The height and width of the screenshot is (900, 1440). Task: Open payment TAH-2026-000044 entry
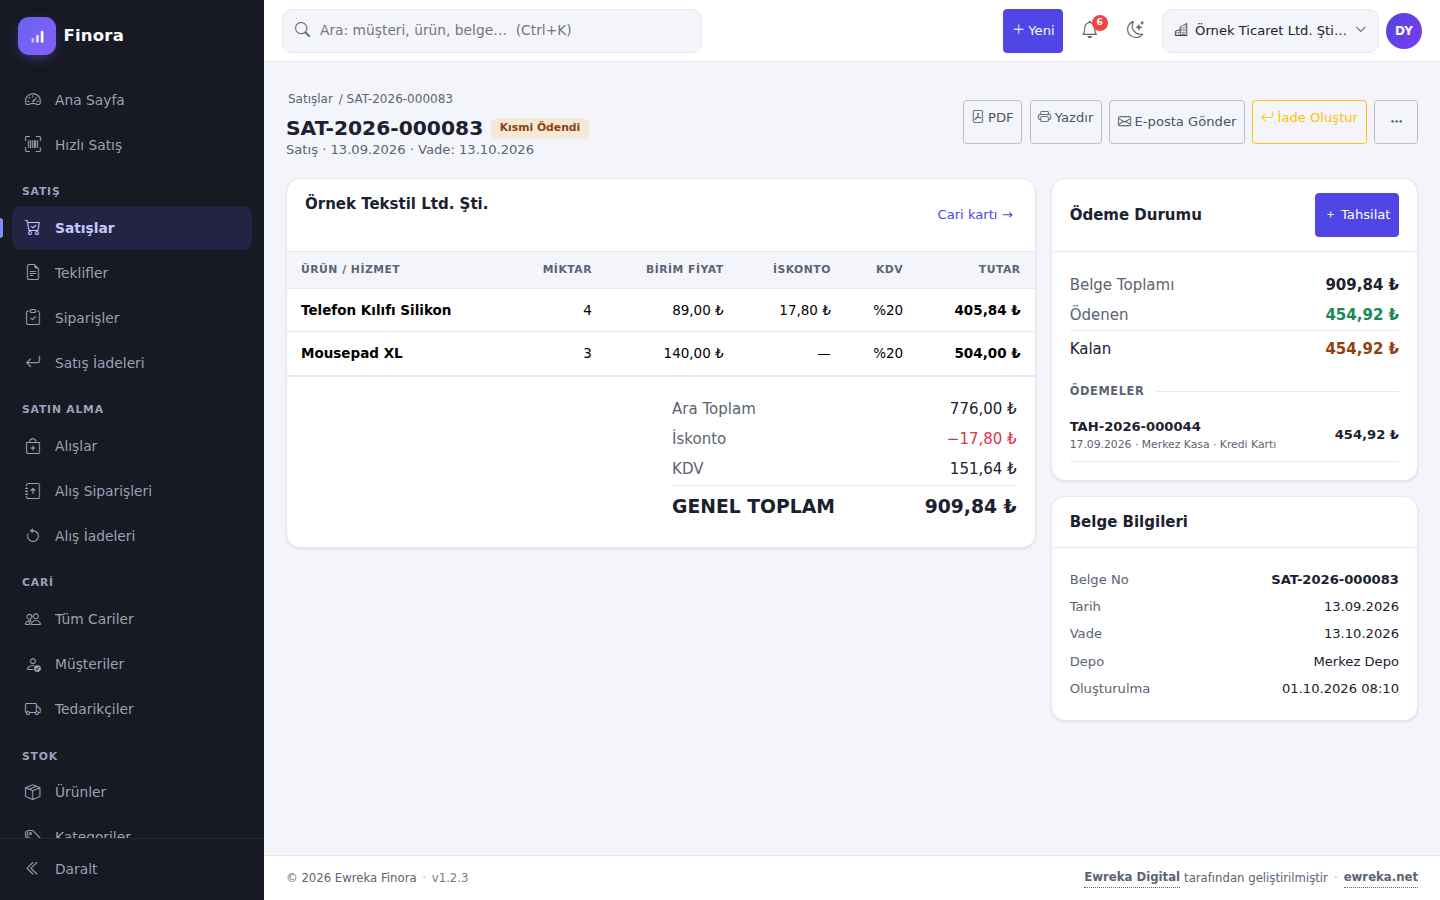point(1234,435)
